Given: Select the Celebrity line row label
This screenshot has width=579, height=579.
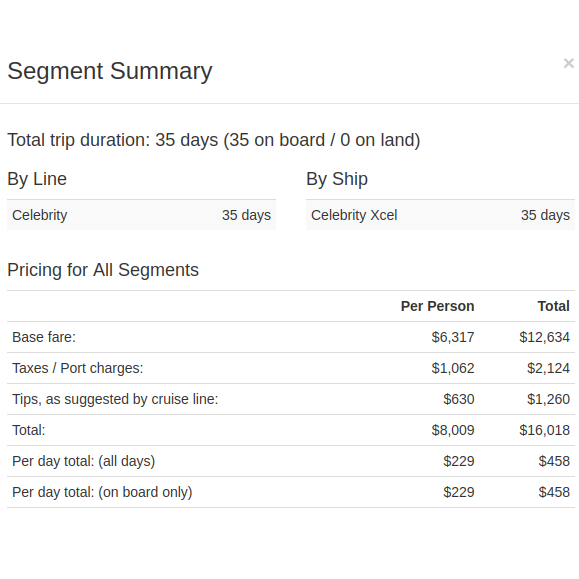Looking at the screenshot, I should point(40,215).
